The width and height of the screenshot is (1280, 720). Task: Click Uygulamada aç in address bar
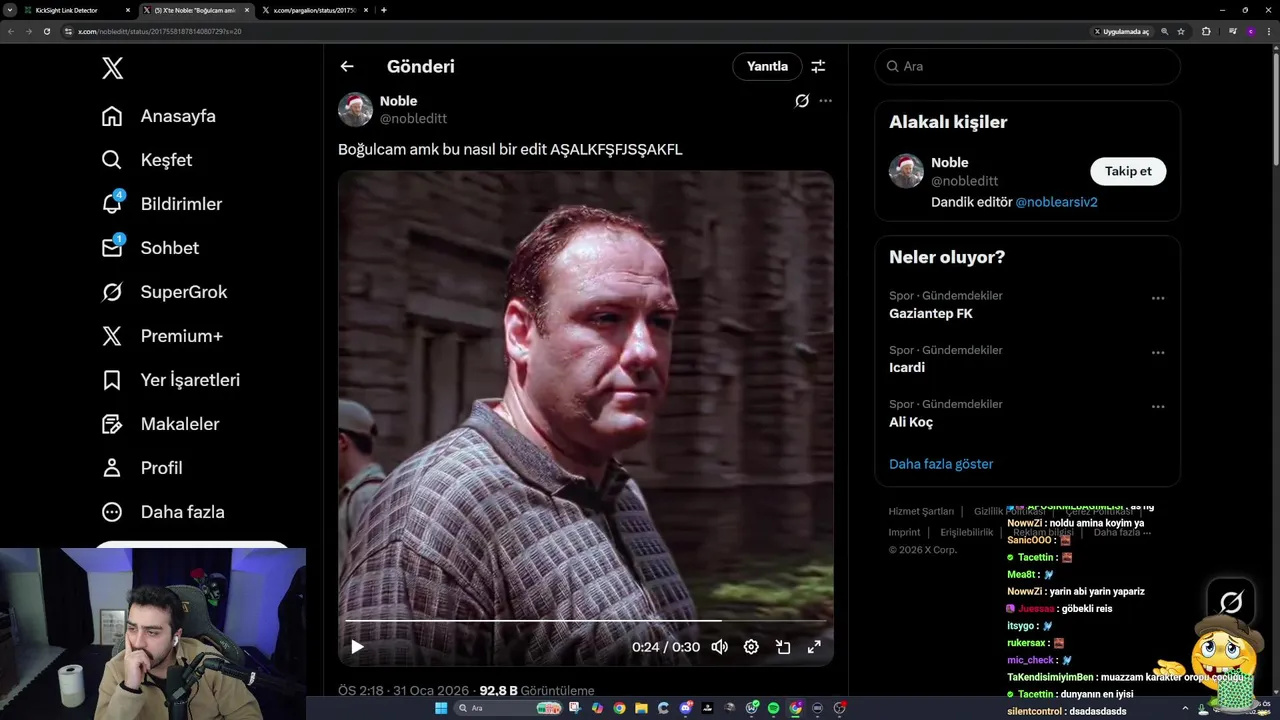[x=1122, y=31]
